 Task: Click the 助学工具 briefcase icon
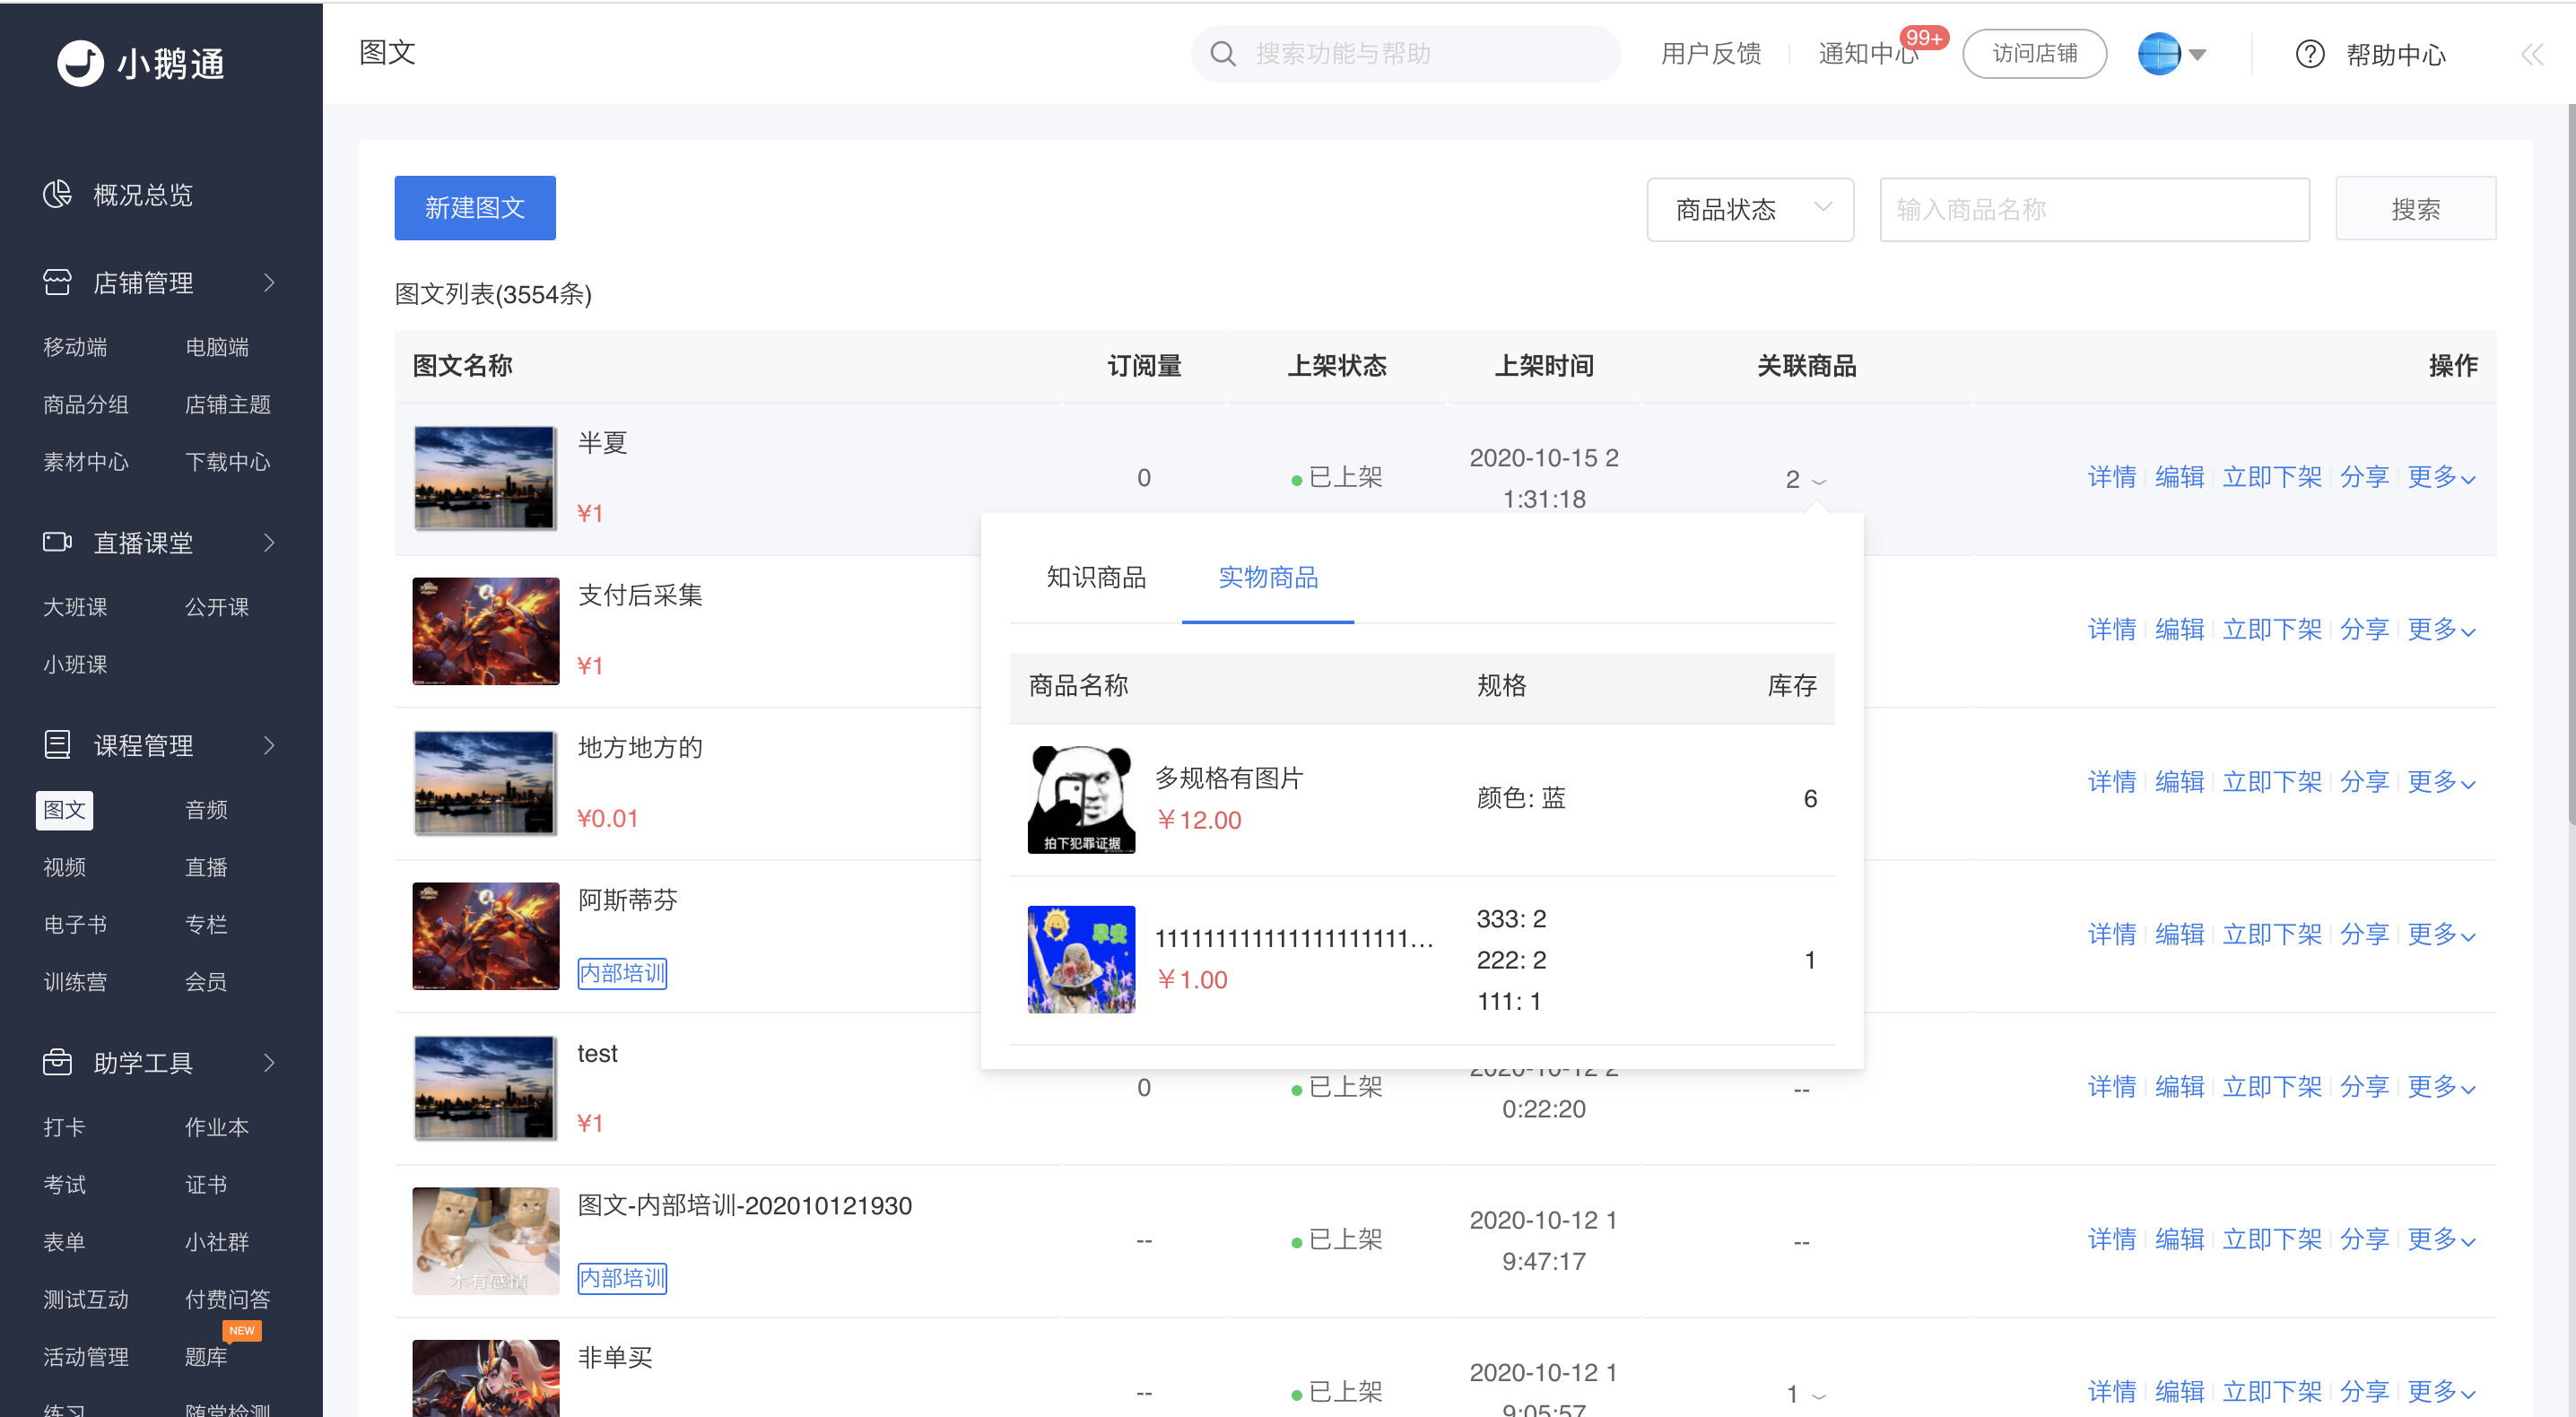pos(57,1061)
